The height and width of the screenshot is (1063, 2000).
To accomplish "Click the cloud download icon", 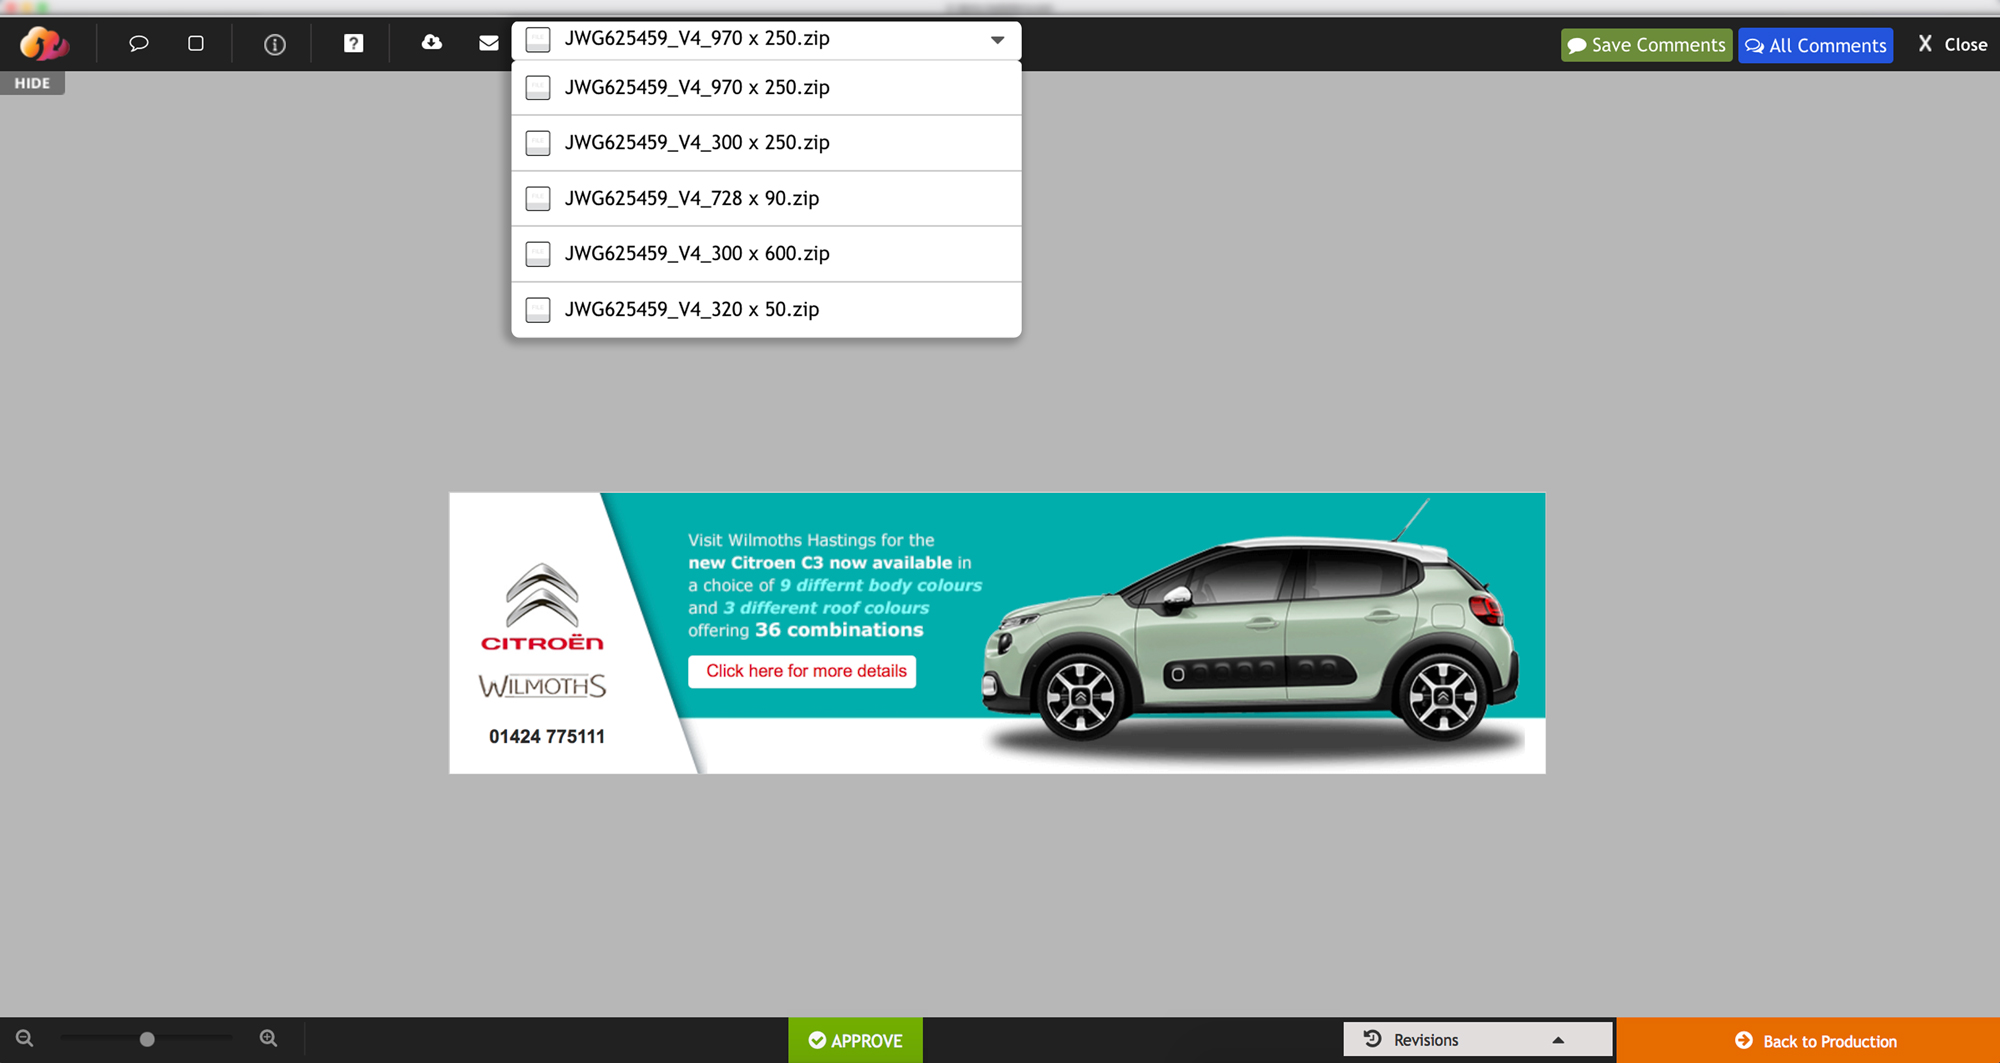I will tap(431, 43).
